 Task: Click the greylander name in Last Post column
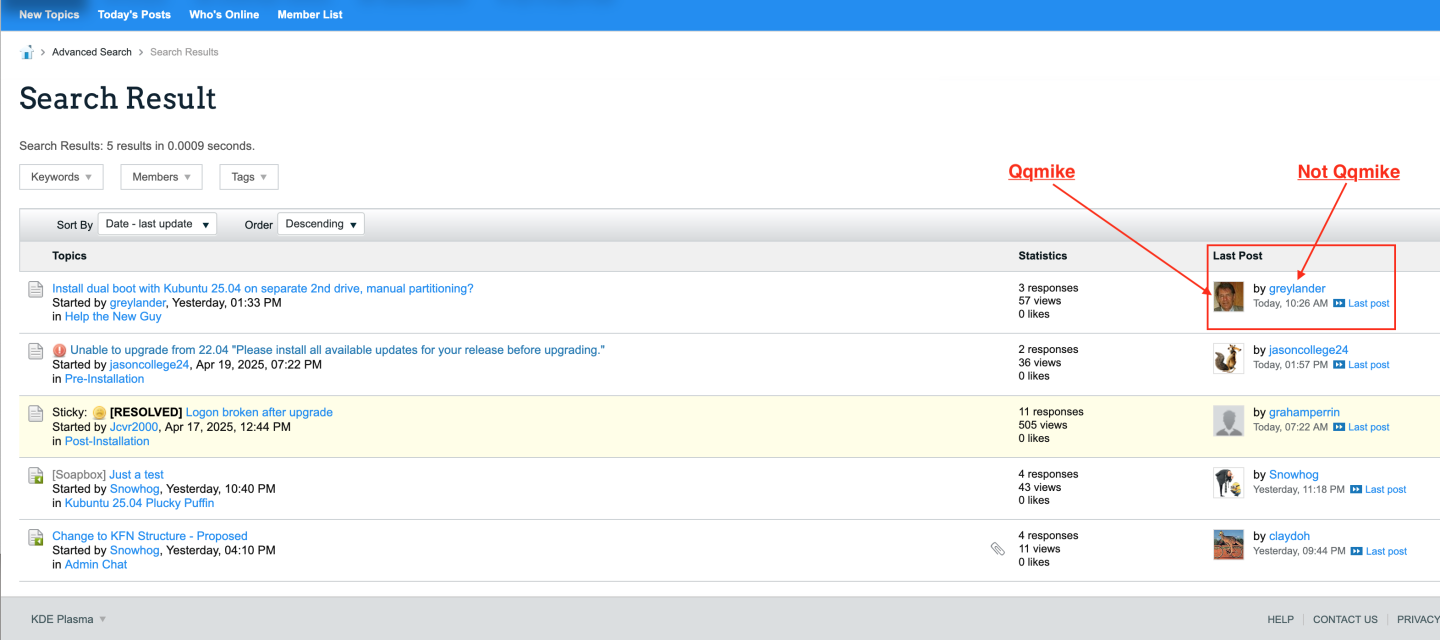pyautogui.click(x=1297, y=289)
